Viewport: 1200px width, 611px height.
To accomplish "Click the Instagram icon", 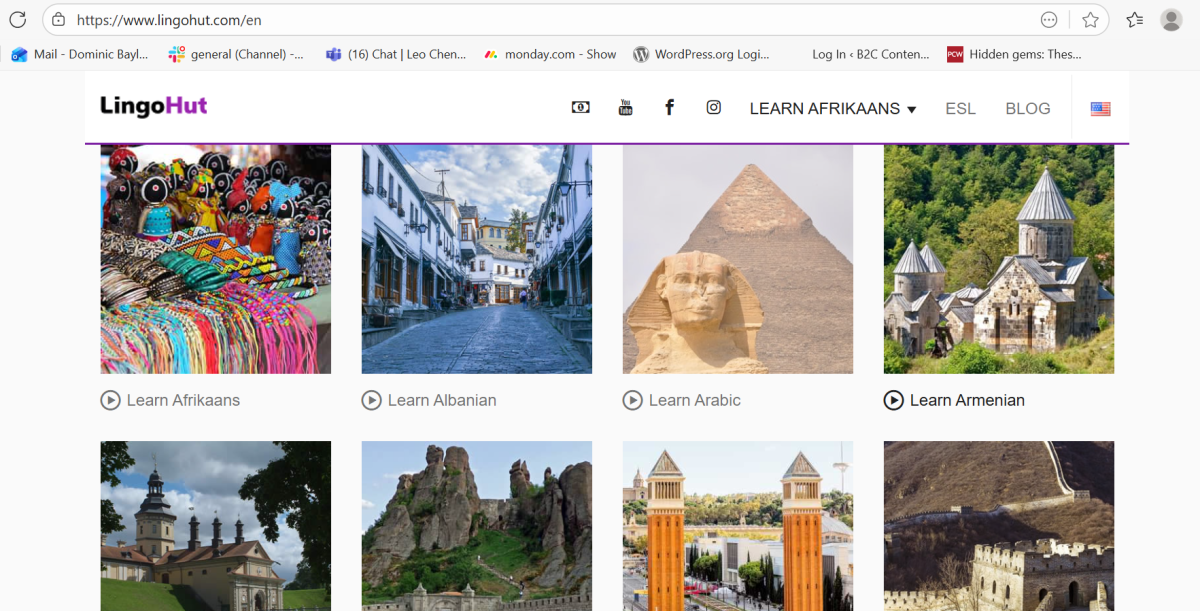I will coord(713,108).
